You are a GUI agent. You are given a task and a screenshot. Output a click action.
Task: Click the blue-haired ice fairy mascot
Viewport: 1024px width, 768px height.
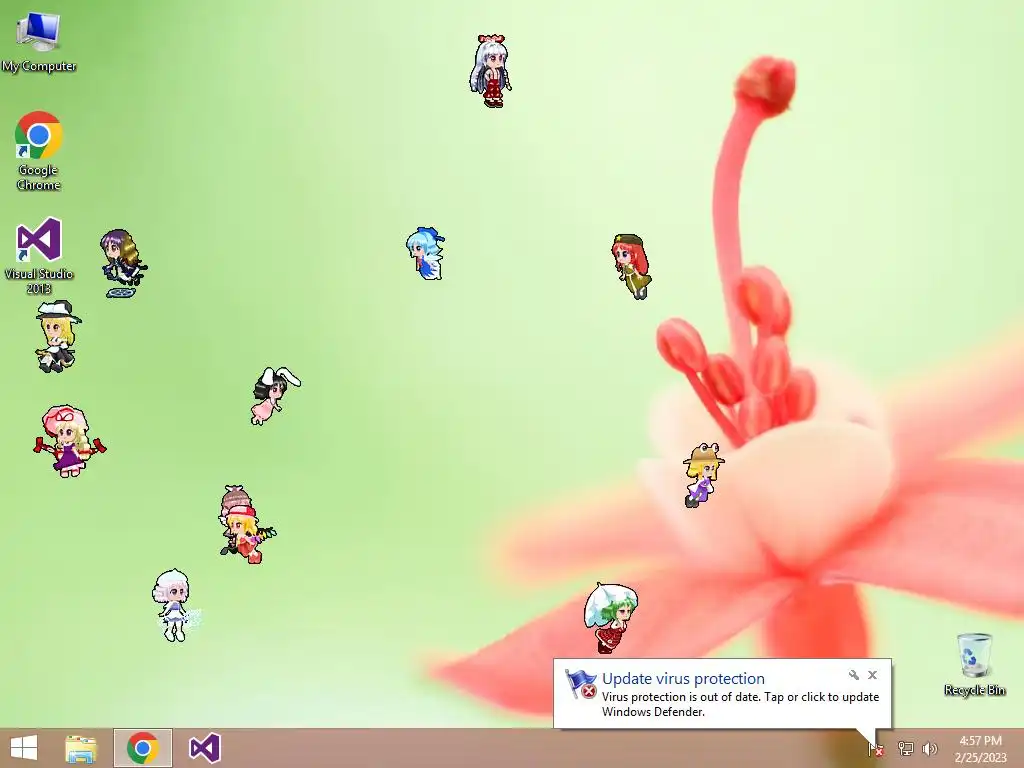pyautogui.click(x=425, y=253)
